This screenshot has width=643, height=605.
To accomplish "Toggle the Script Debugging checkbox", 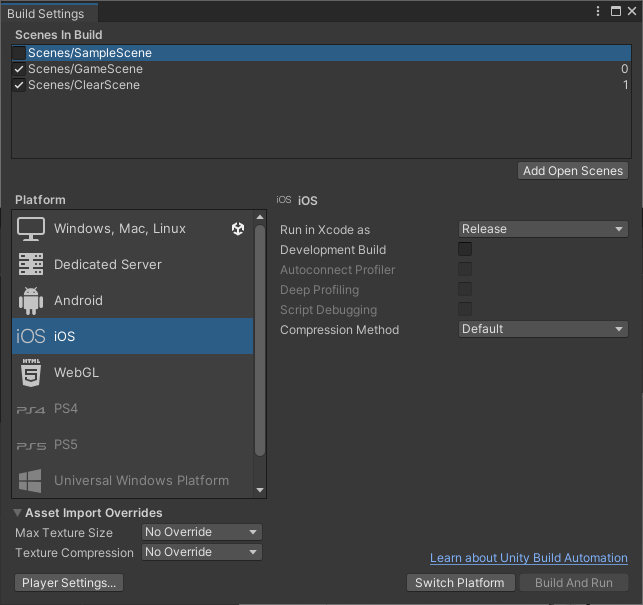I will (465, 309).
